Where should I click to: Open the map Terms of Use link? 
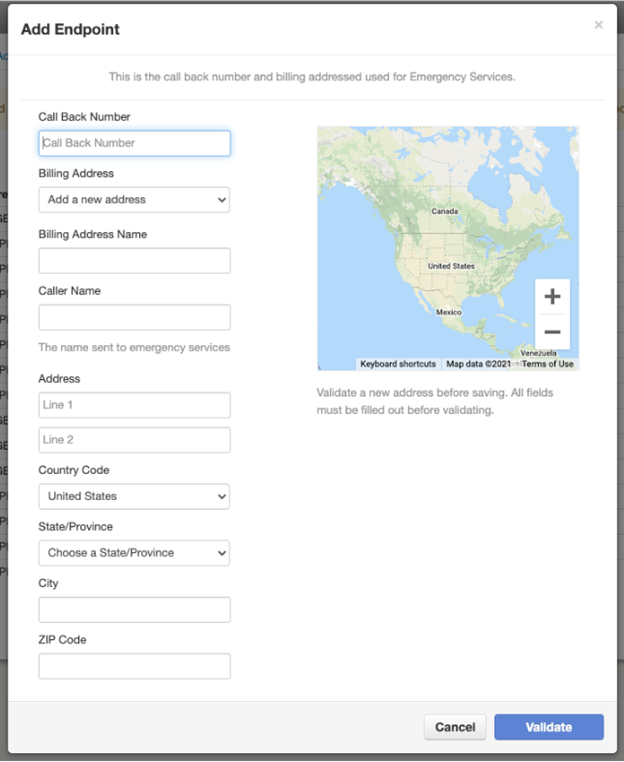(547, 364)
